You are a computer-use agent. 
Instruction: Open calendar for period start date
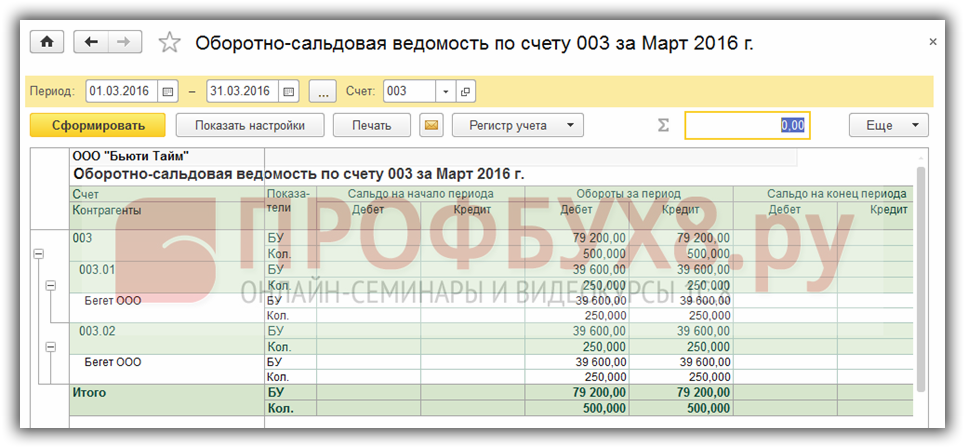[168, 92]
